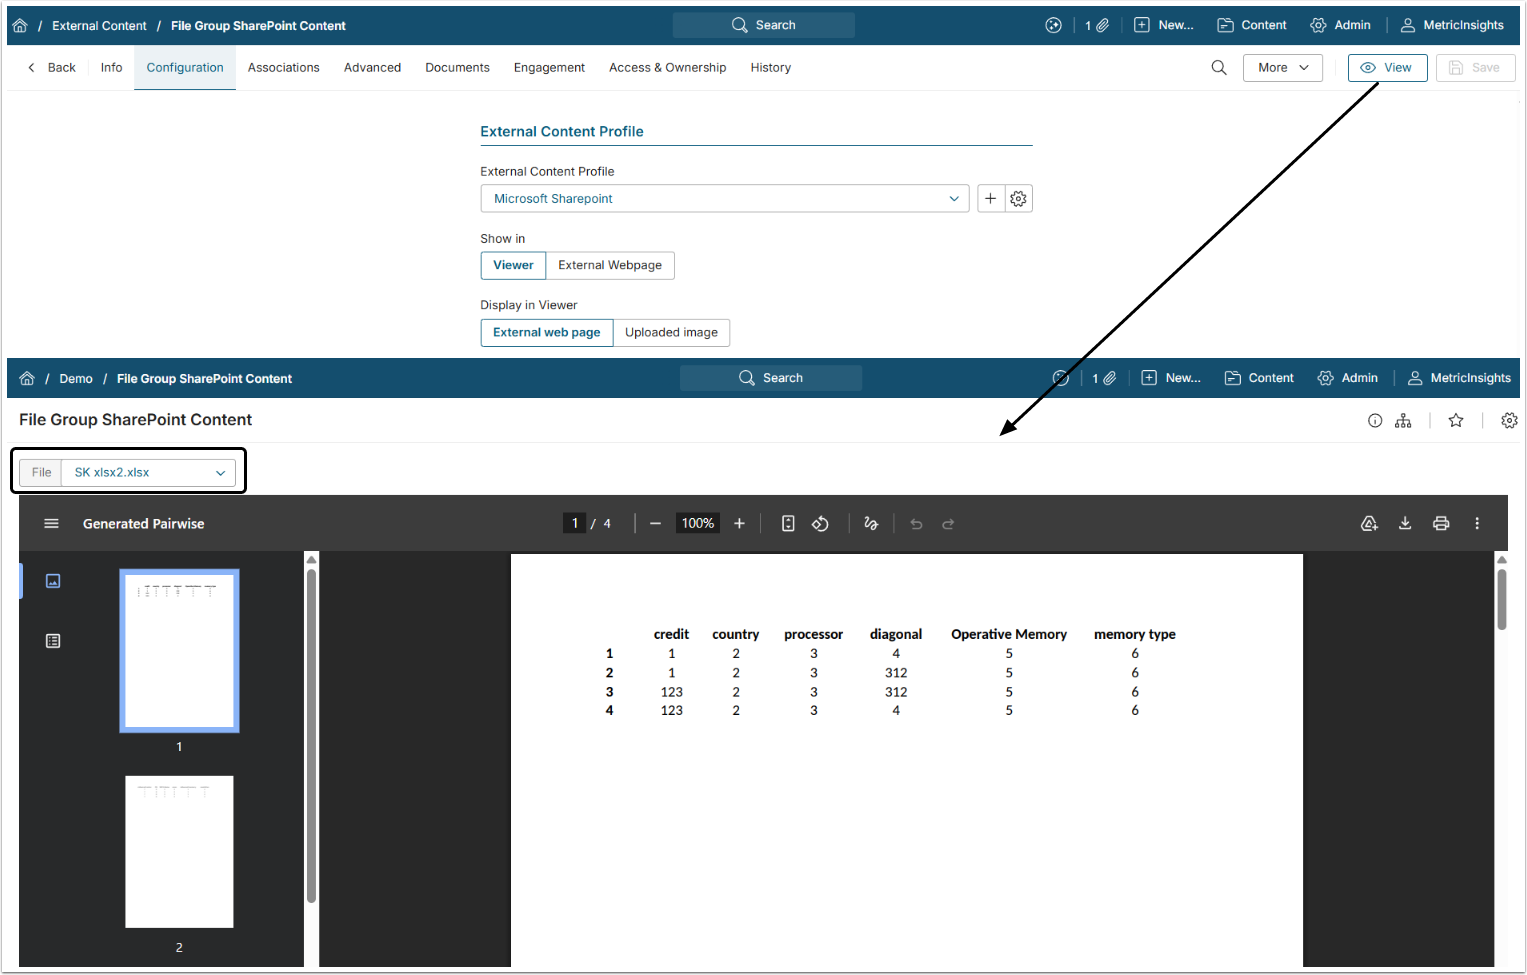Click the PDF viewer vertical scrollbar
Screen dimensions: 1527x975
click(x=1501, y=600)
